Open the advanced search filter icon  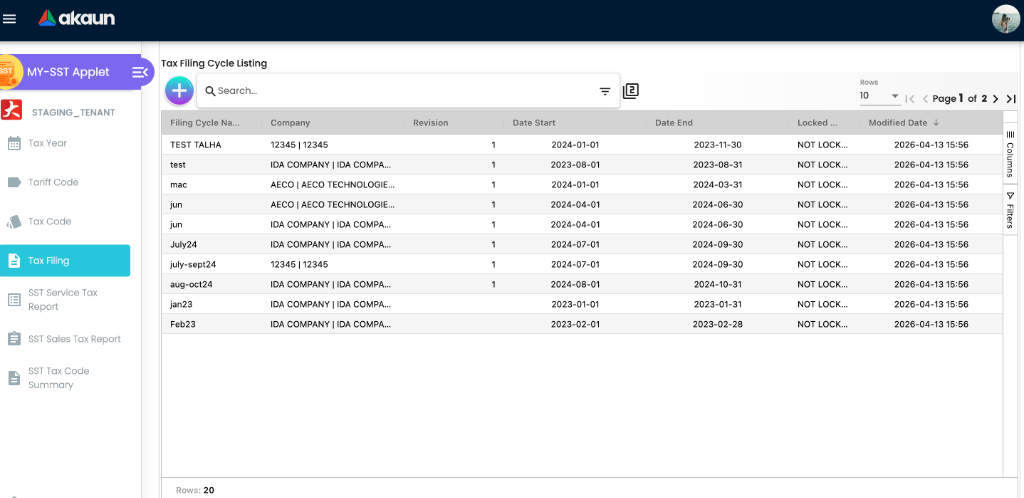point(605,92)
